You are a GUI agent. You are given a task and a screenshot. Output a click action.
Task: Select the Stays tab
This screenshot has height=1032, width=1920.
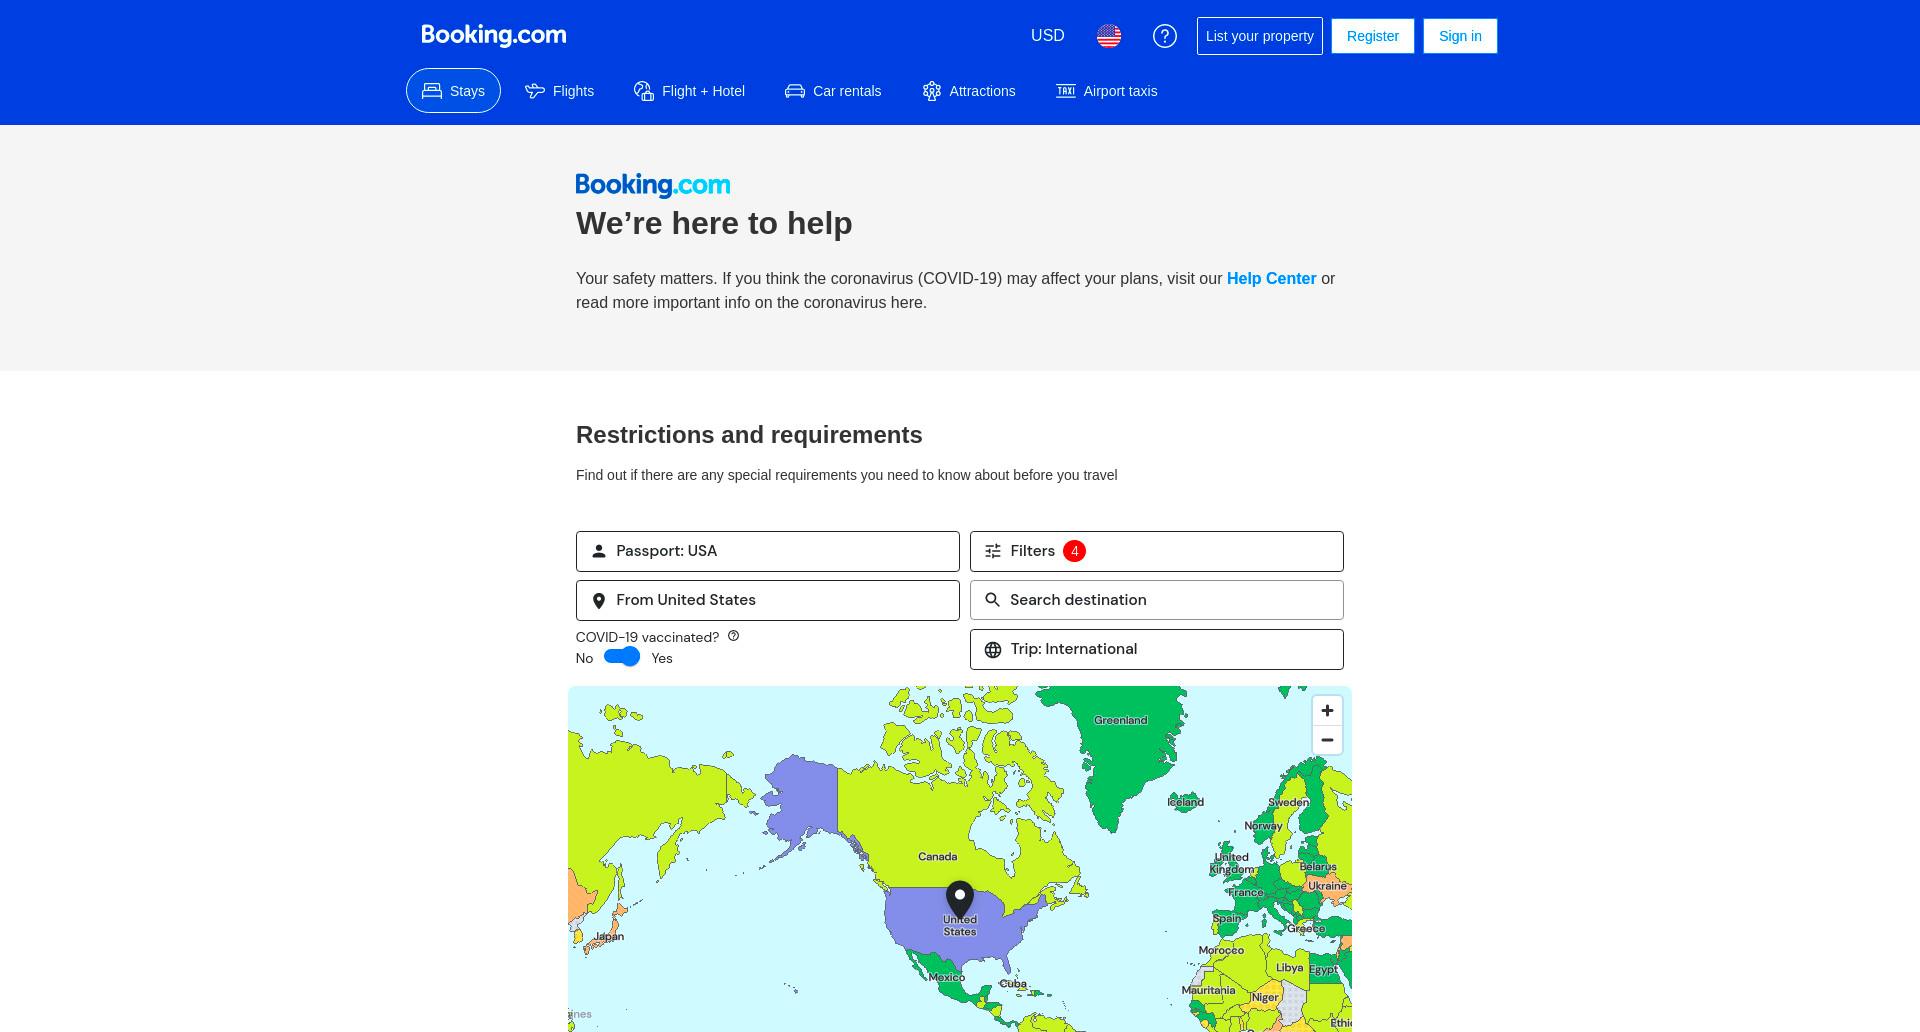click(453, 91)
